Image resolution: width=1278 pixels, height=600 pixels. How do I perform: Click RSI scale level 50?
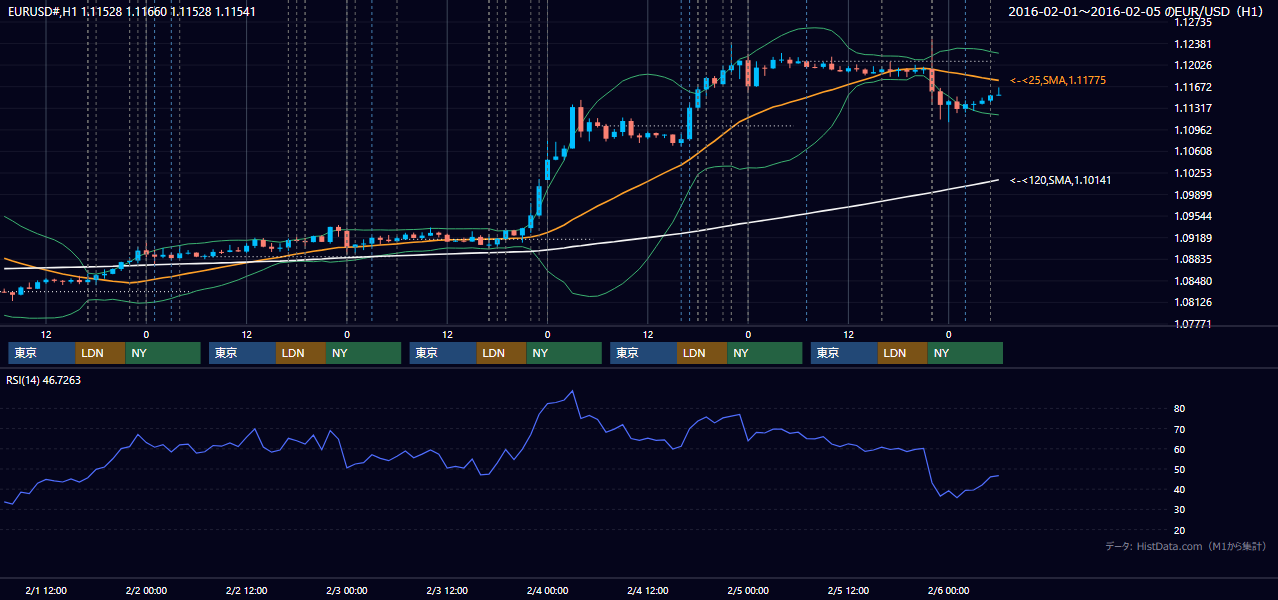1180,469
